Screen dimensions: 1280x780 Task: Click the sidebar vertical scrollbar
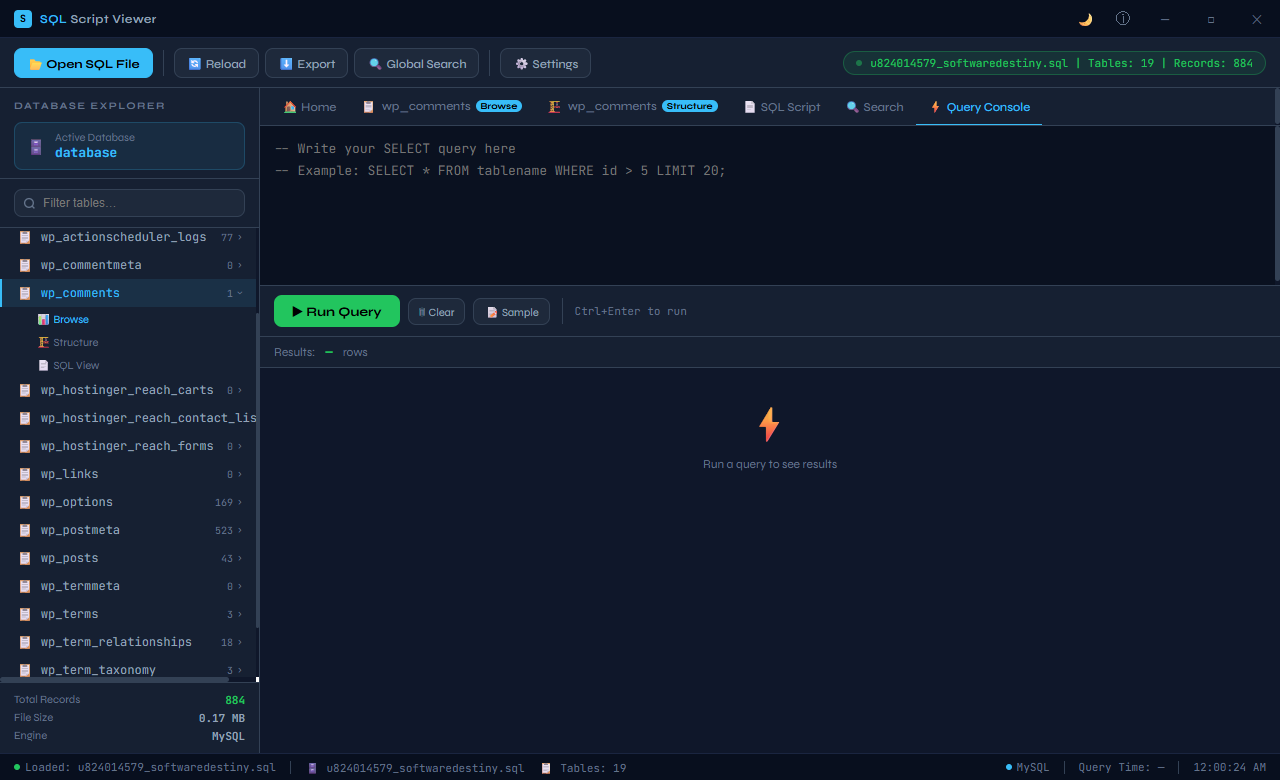click(257, 470)
